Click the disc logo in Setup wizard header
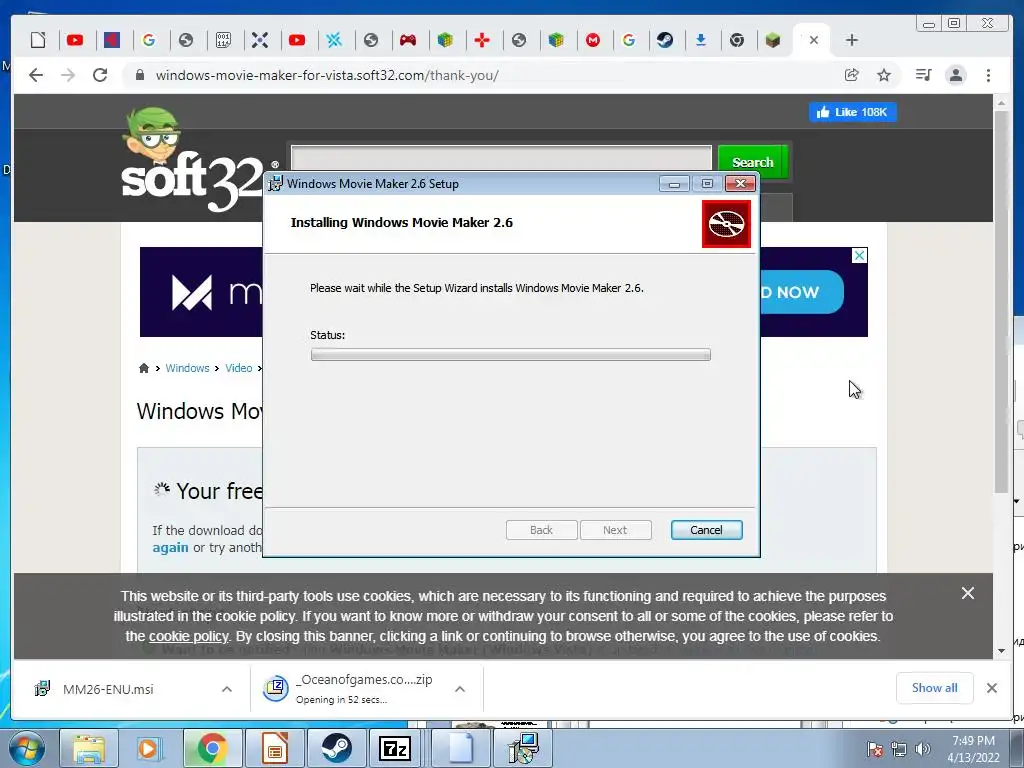This screenshot has width=1024, height=768. 726,224
